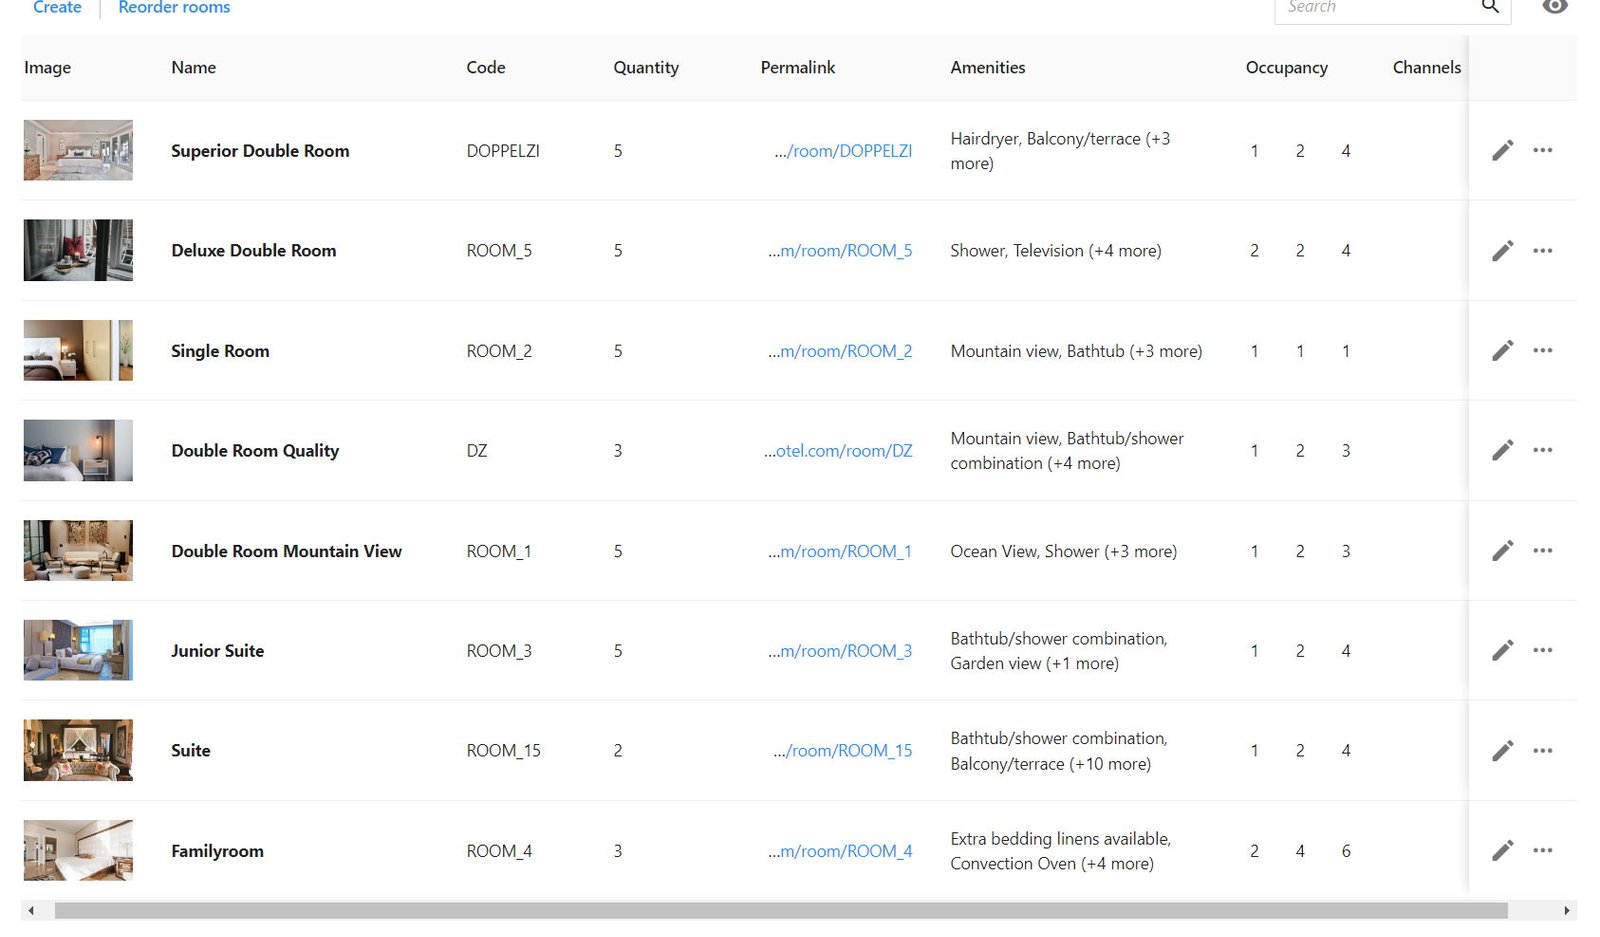This screenshot has height=937, width=1600.
Task: Select the Superior Double Room name
Action: click(x=260, y=151)
